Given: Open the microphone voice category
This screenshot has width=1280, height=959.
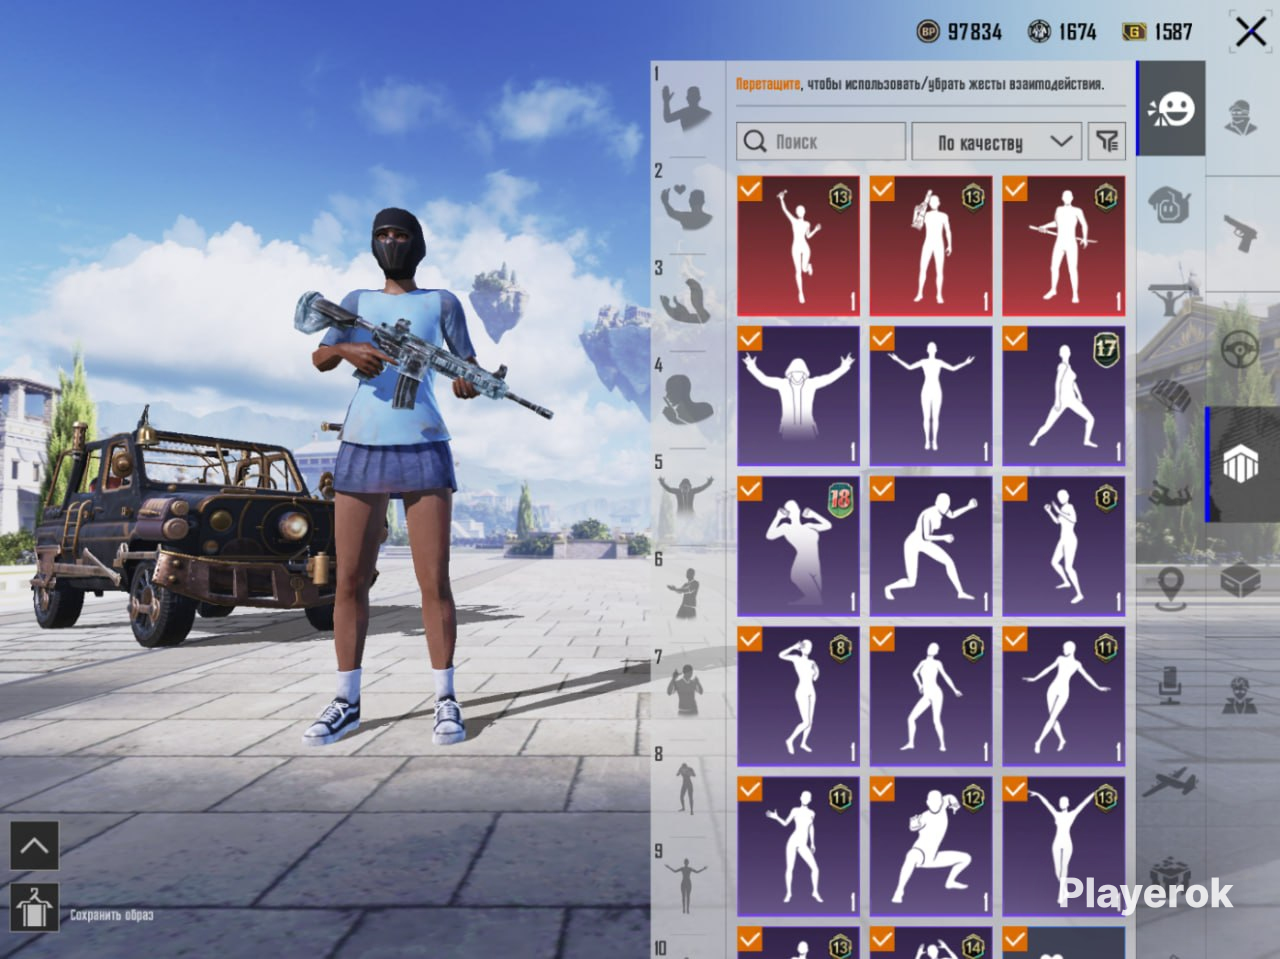Looking at the screenshot, I should click(1170, 686).
